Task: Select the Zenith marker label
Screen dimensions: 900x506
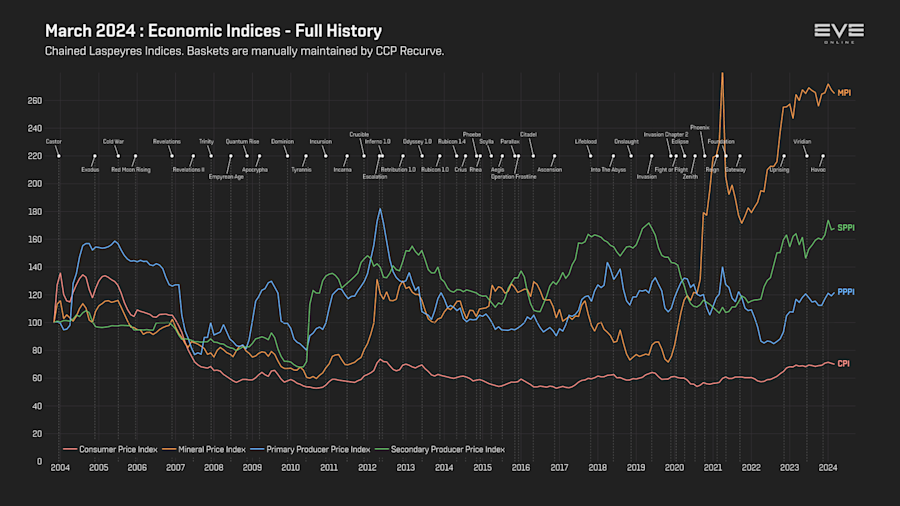Action: 690,177
